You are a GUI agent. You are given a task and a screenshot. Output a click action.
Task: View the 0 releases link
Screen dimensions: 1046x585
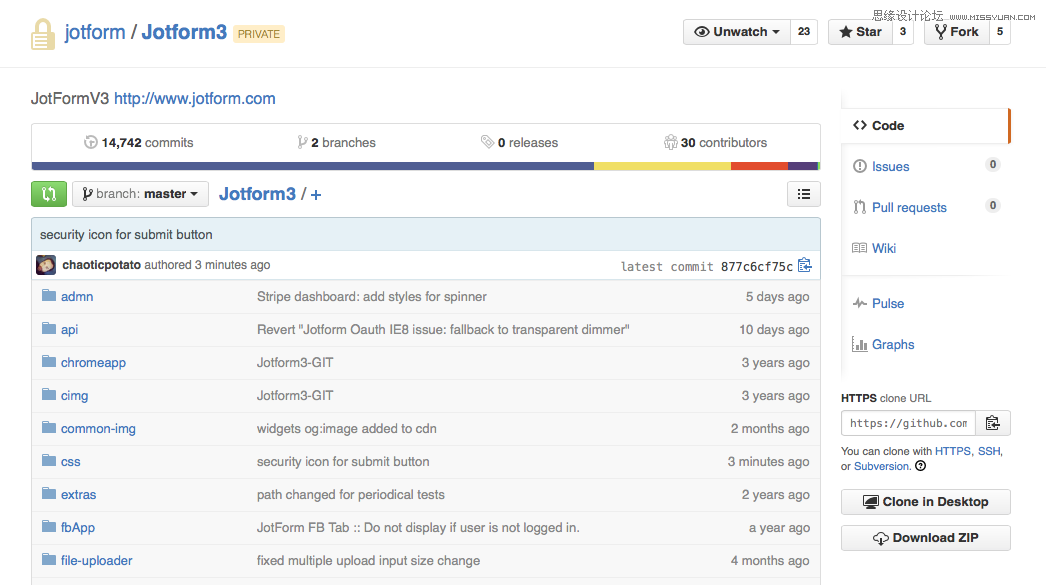[x=520, y=142]
